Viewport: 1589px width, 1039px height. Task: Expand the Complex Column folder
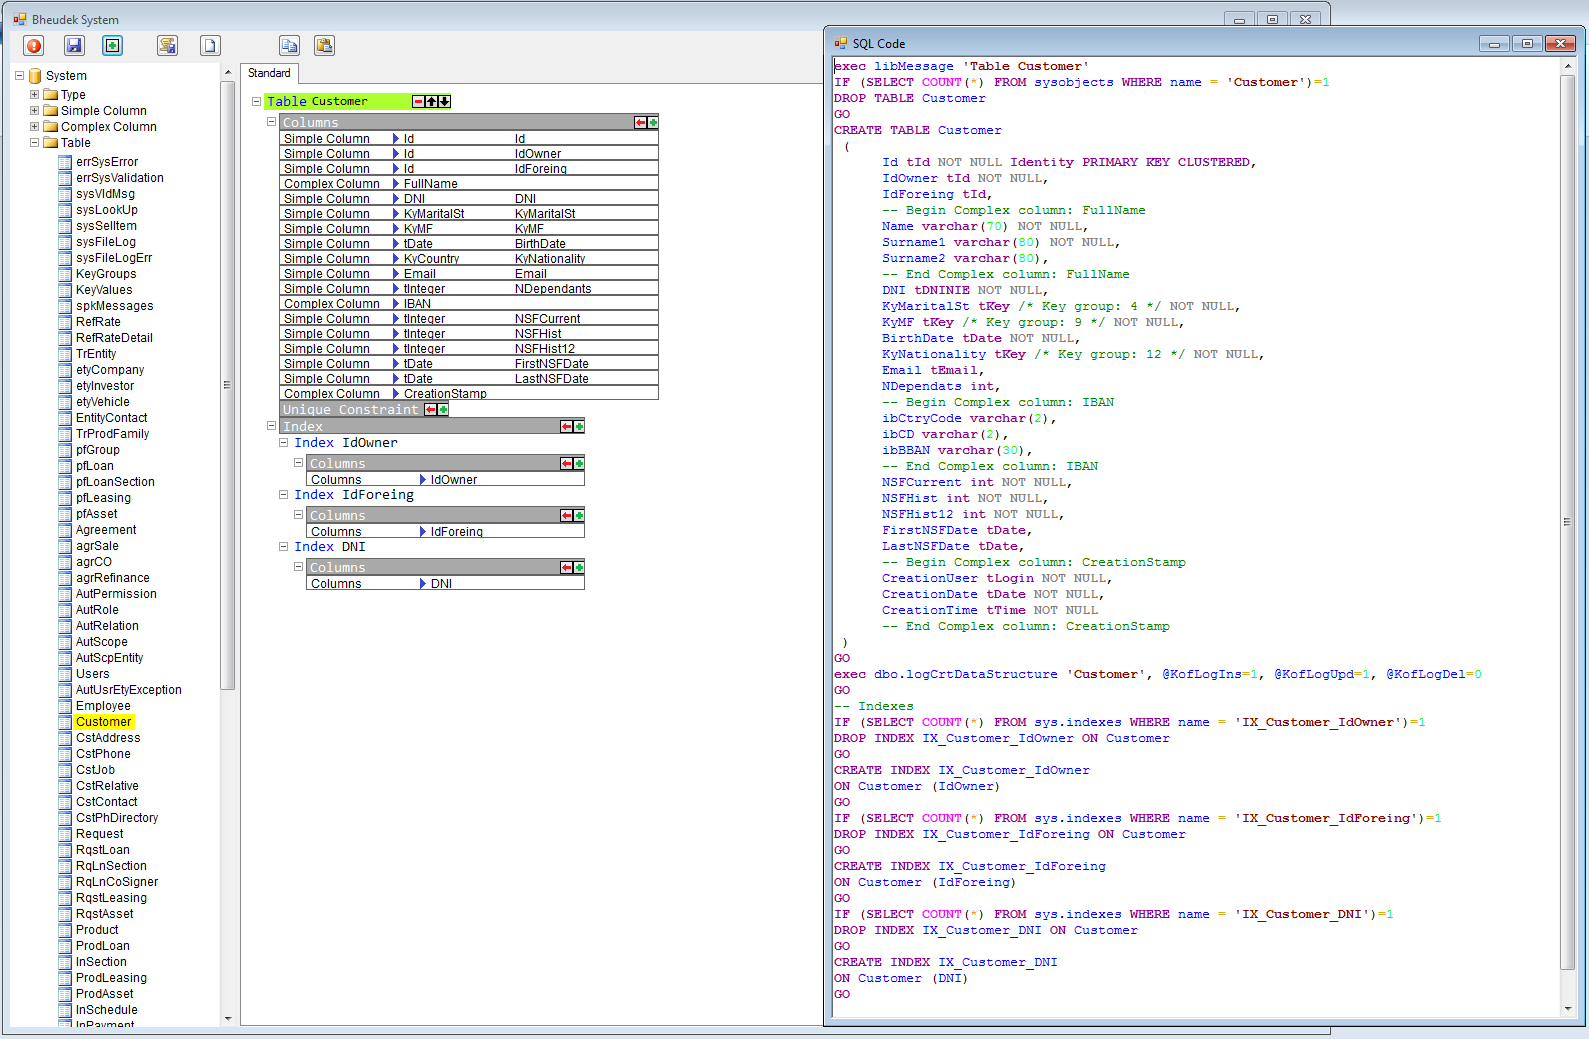coord(34,127)
